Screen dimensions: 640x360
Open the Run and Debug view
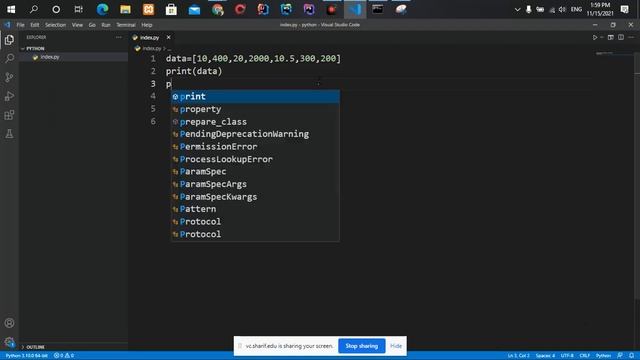coord(9,96)
